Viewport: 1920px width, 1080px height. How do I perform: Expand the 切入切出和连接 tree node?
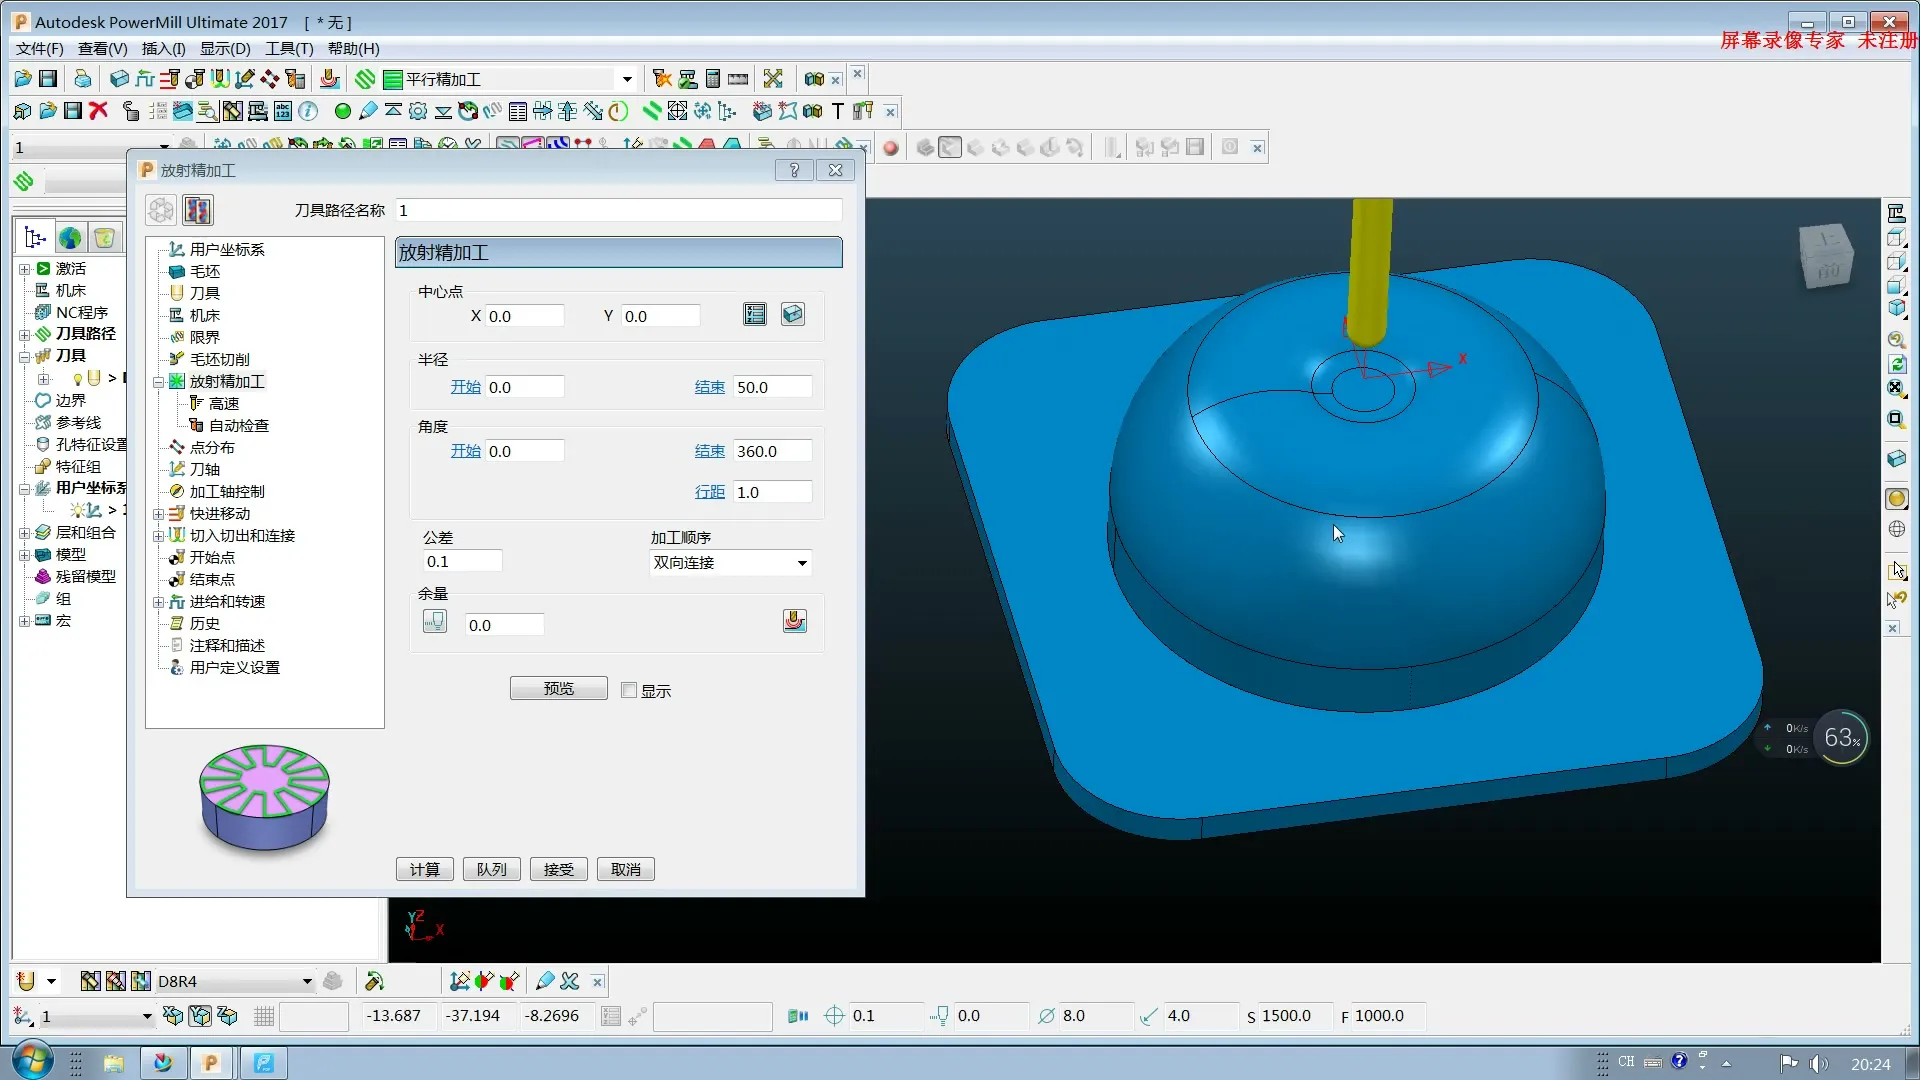pyautogui.click(x=158, y=536)
